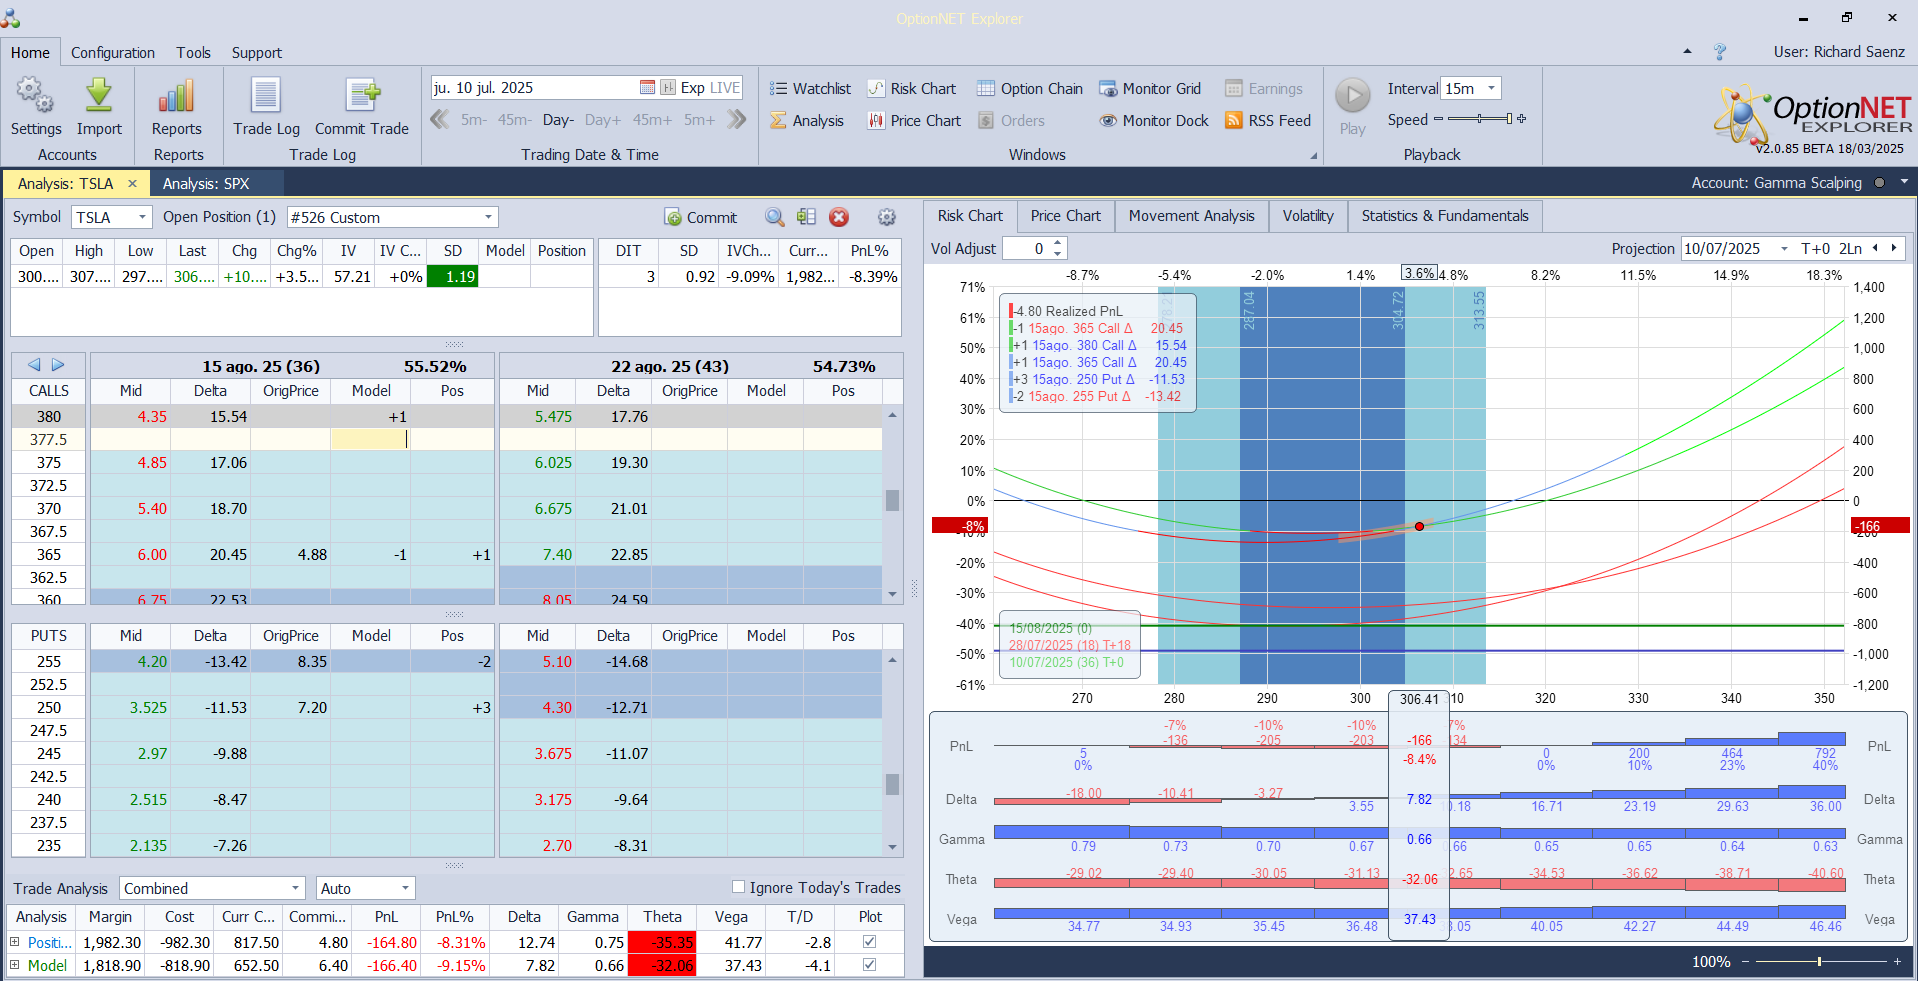Click the help question mark icon
The image size is (1918, 981).
pyautogui.click(x=1720, y=52)
